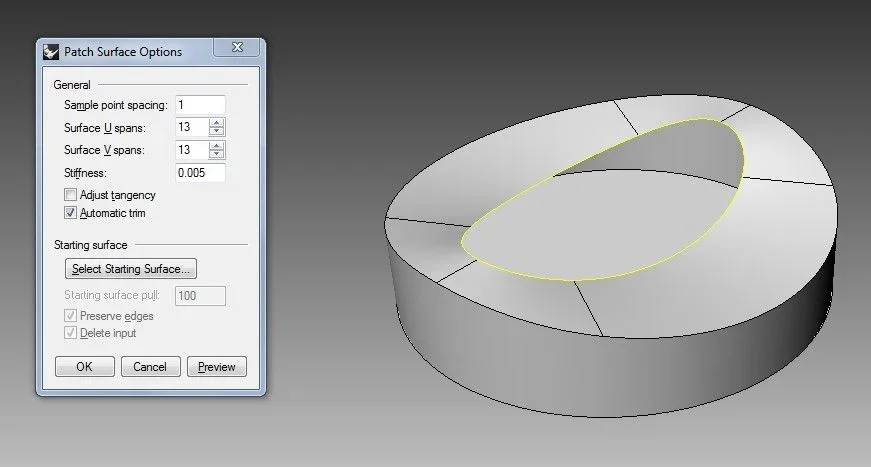
Task: Click the Preview button
Action: (x=217, y=366)
